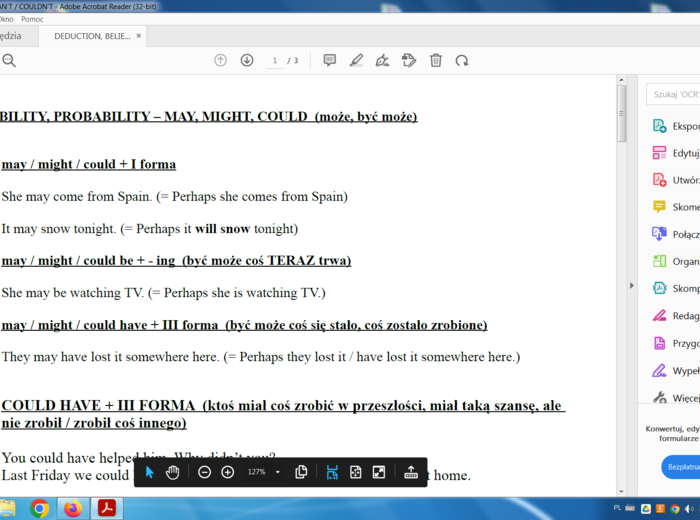Go to next page with down arrow
The image size is (700, 520).
(247, 61)
